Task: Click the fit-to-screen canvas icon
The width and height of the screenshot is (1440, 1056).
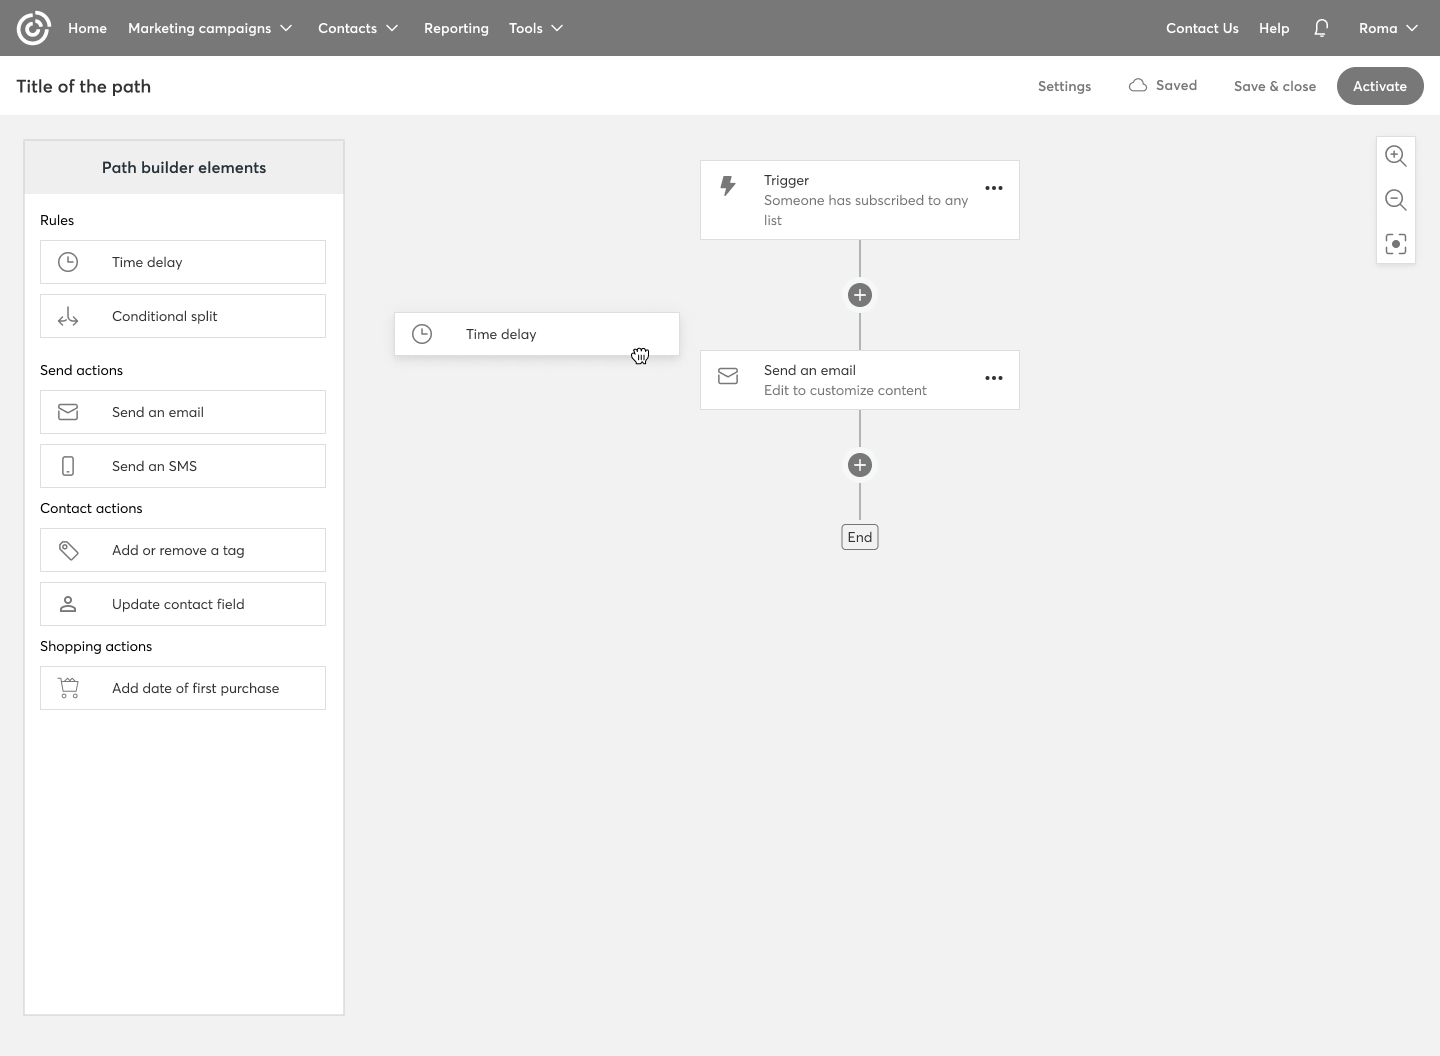Action: (1395, 244)
